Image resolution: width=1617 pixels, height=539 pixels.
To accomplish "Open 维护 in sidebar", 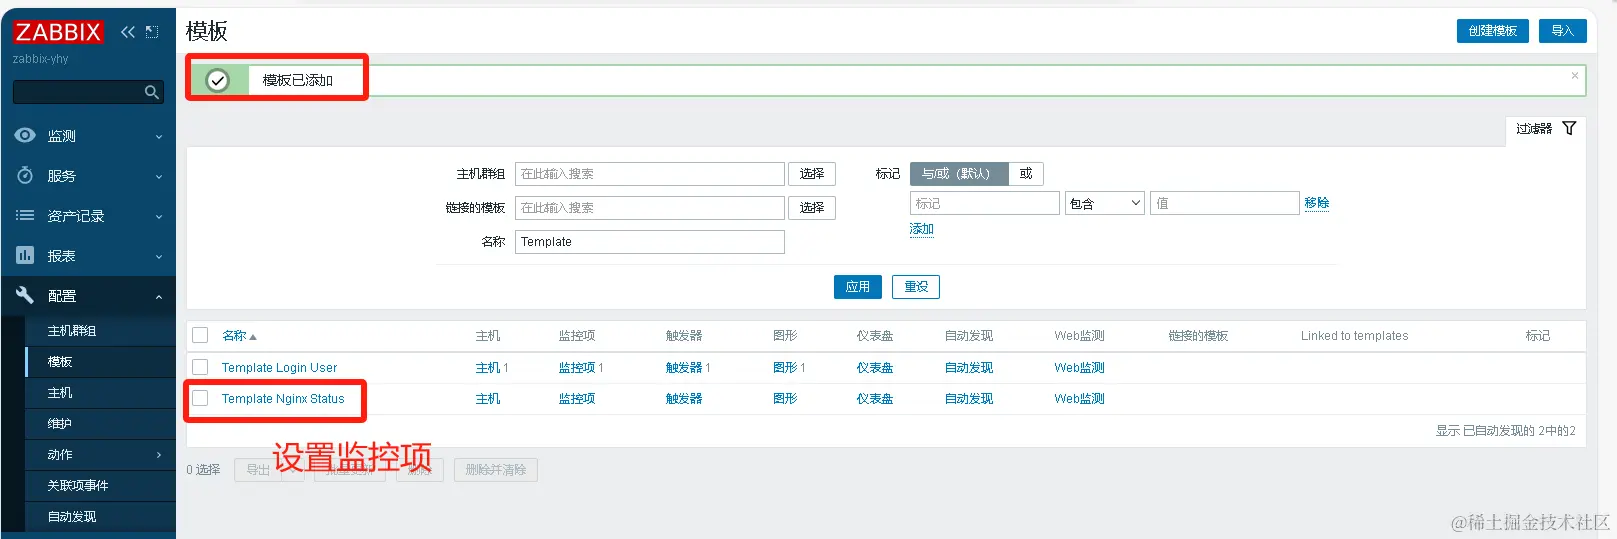I will pyautogui.click(x=60, y=424).
